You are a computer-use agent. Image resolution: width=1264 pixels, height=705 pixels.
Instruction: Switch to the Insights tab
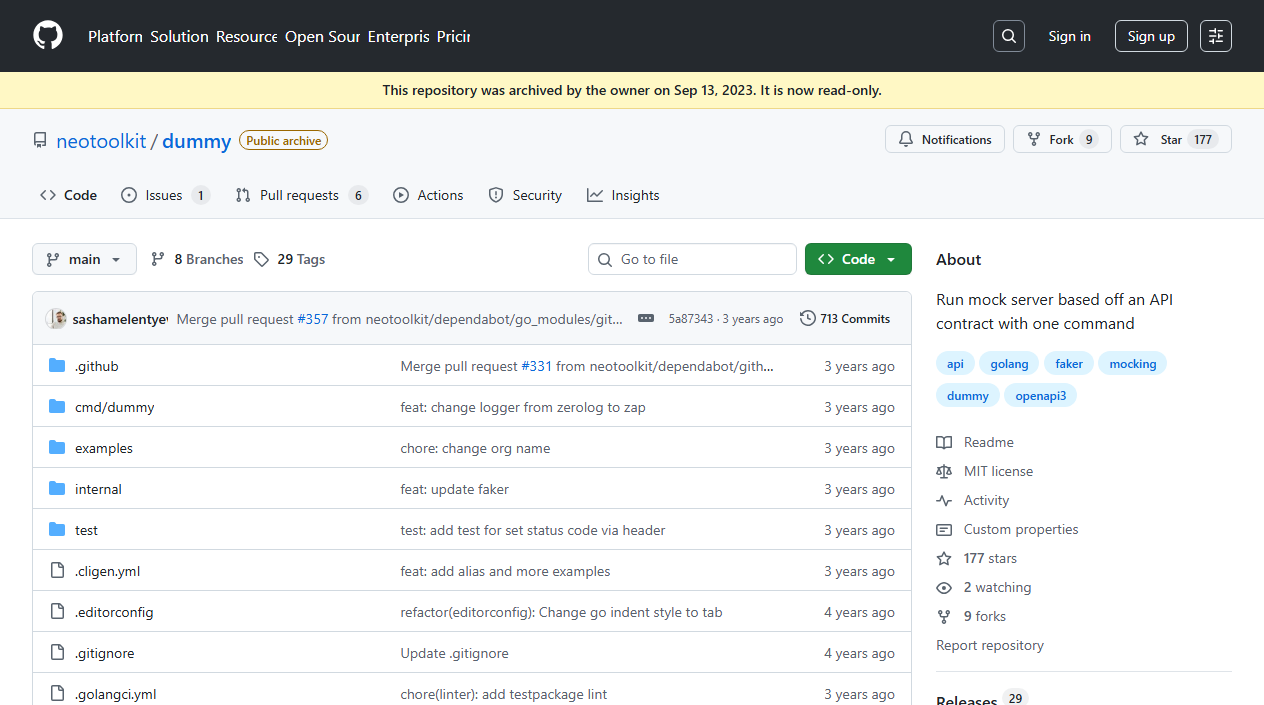point(623,195)
